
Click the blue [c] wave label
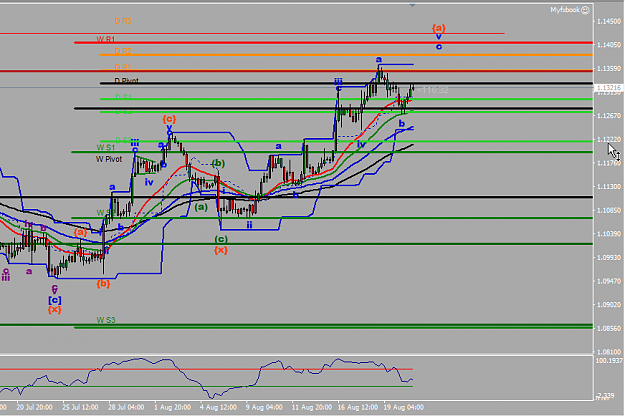coord(55,300)
